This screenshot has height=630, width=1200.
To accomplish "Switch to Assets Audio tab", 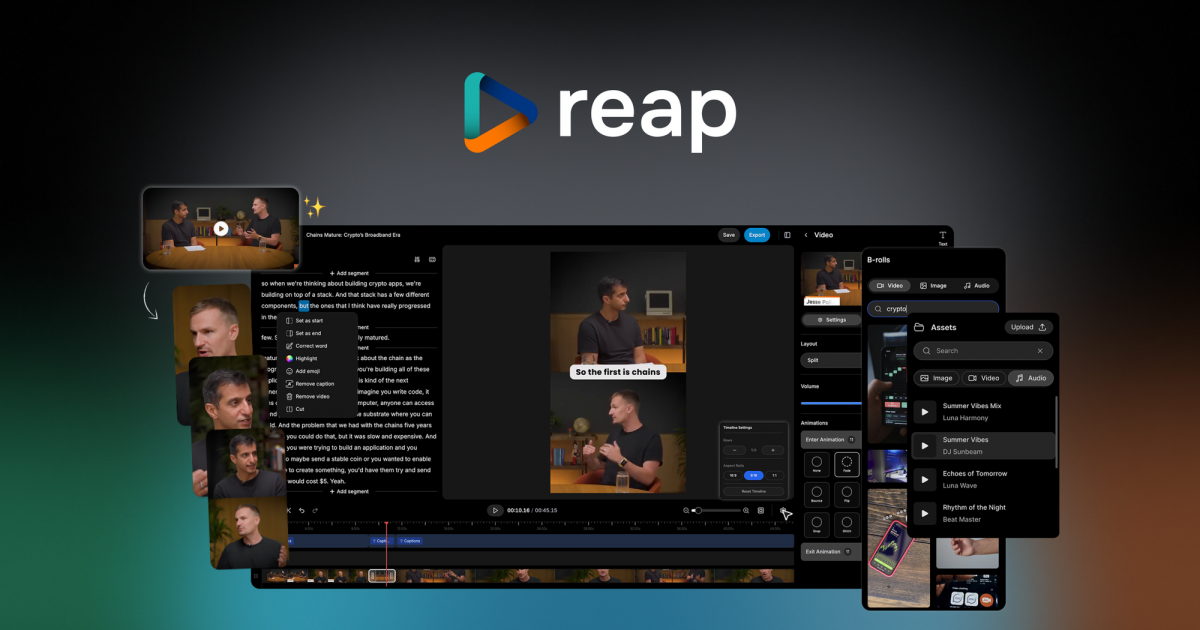I will point(1031,378).
